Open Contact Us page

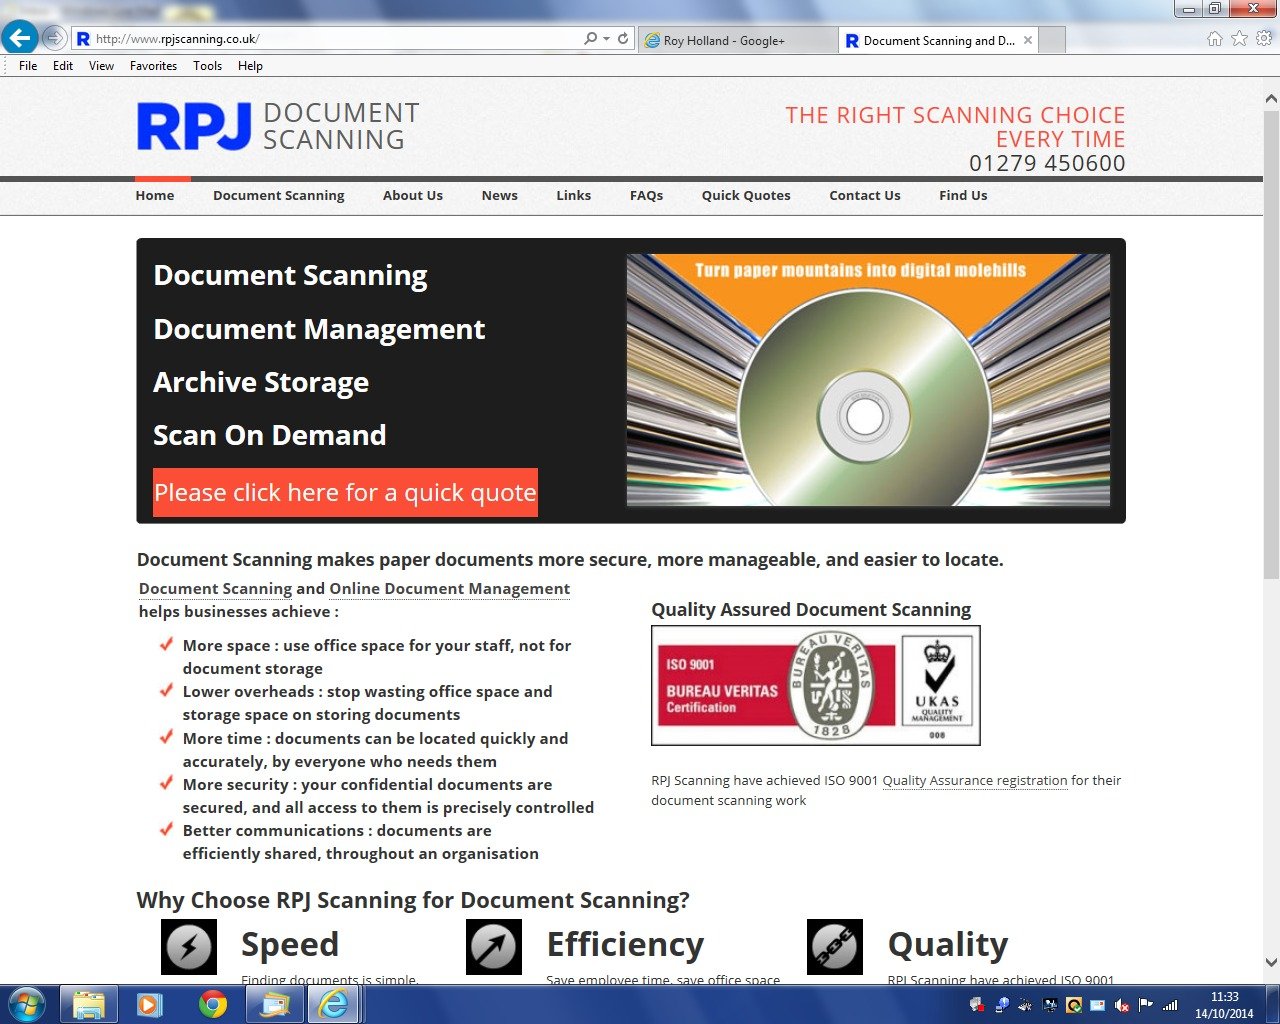tap(864, 195)
